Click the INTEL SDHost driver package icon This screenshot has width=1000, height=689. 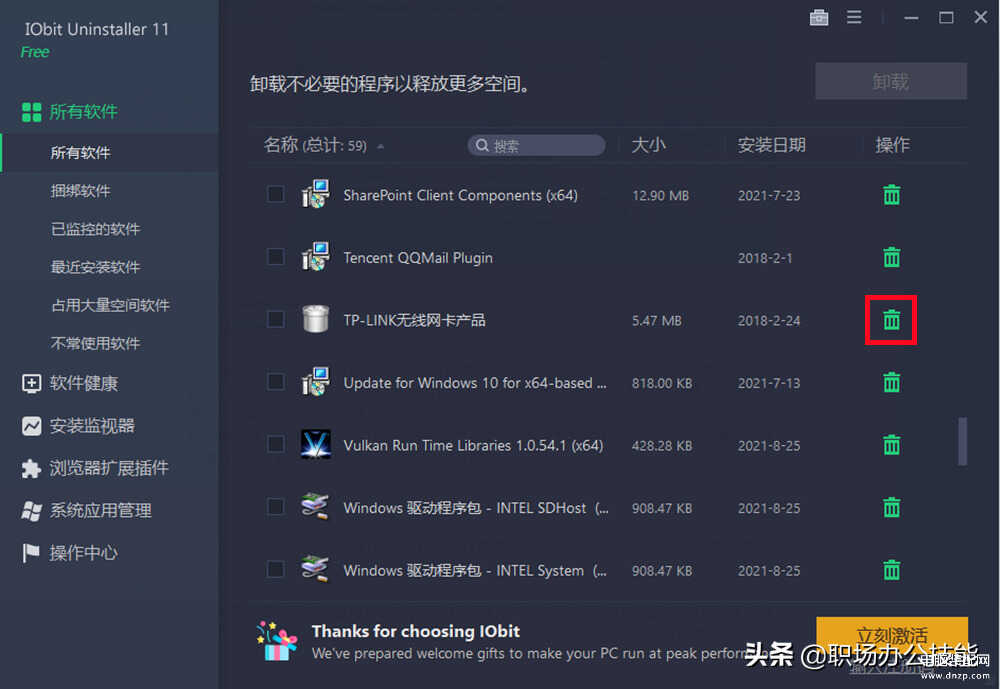[316, 507]
